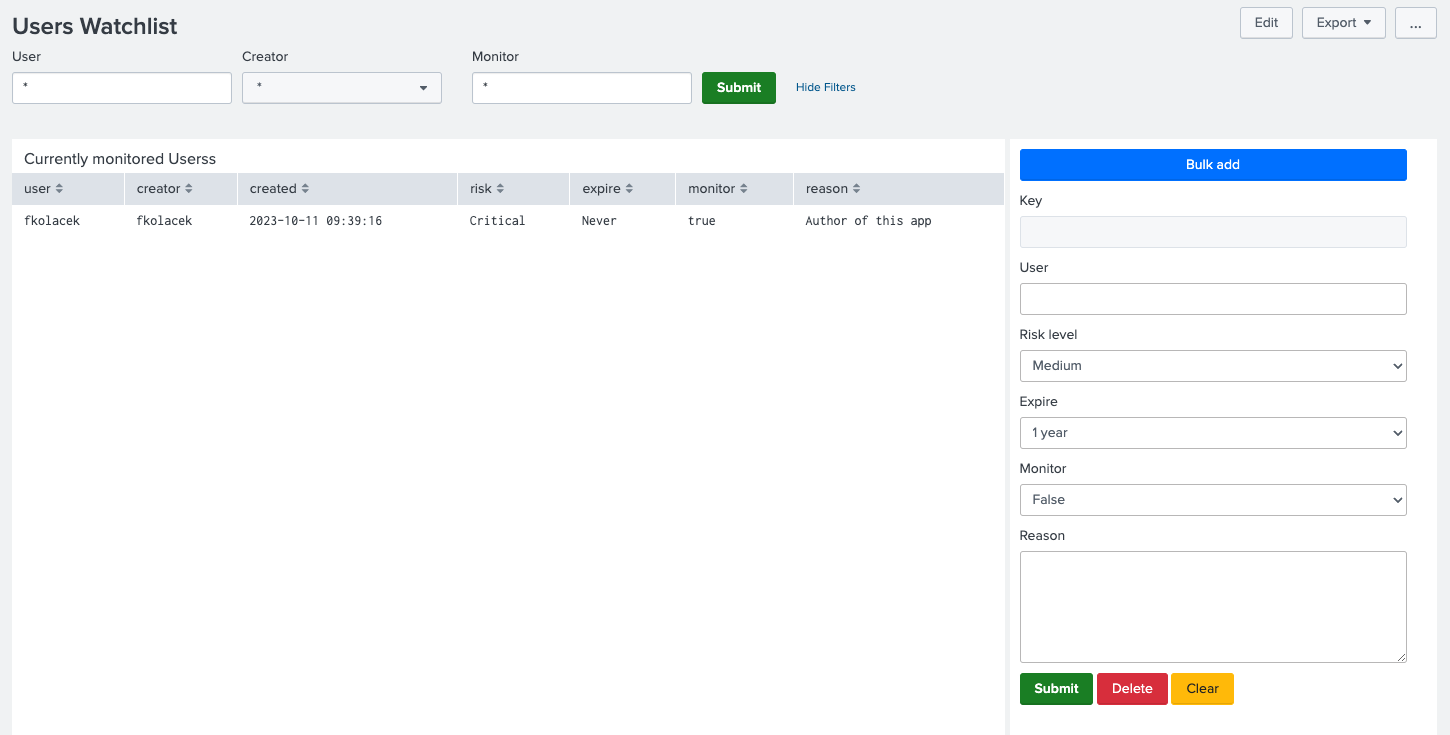Click the Key field in form

(x=1213, y=232)
